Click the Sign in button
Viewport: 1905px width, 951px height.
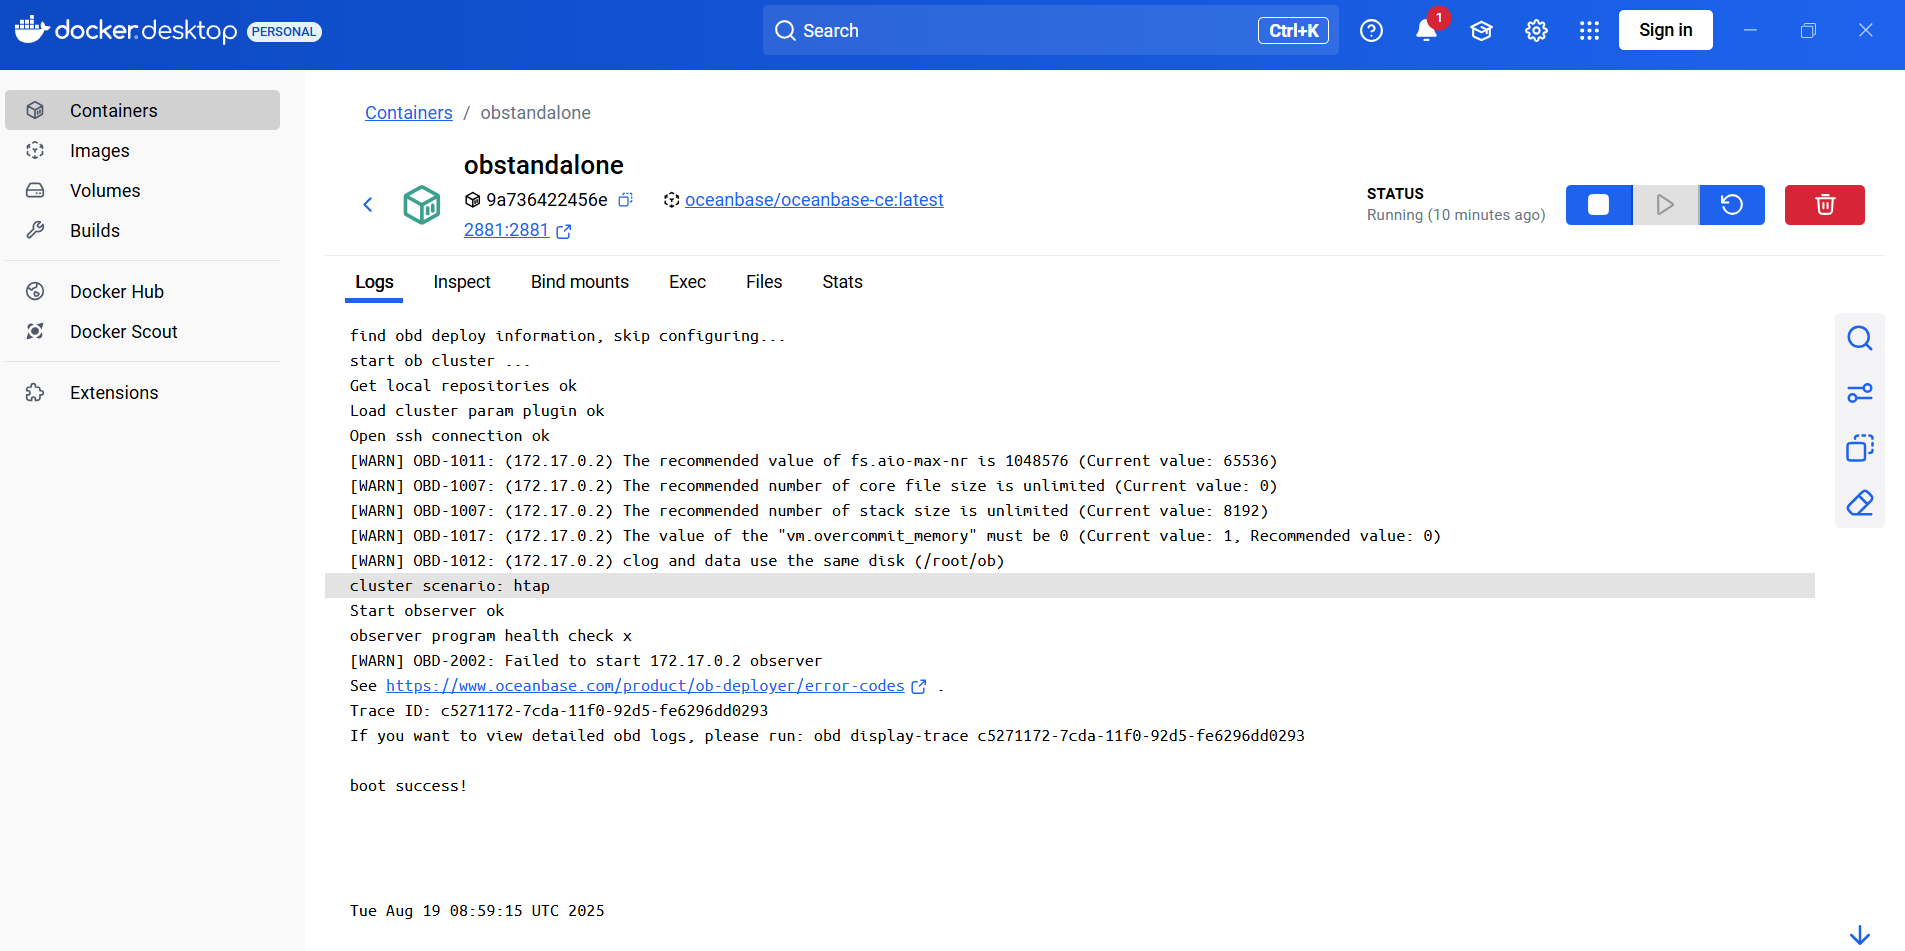coord(1665,30)
